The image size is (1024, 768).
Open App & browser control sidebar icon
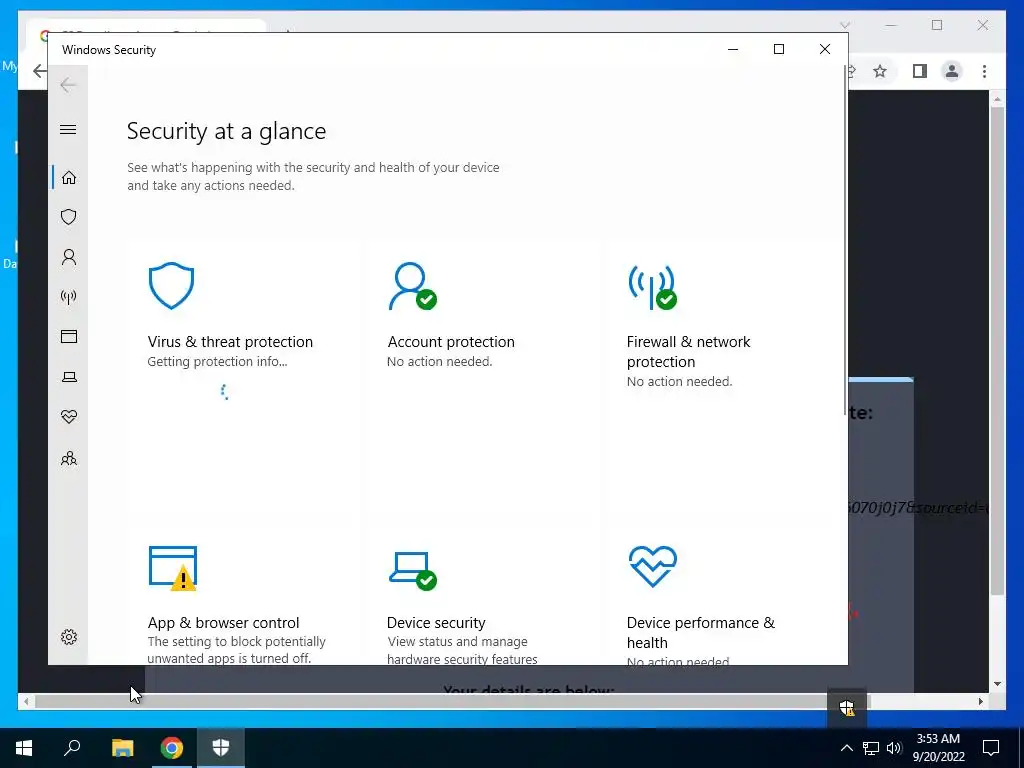pos(69,336)
